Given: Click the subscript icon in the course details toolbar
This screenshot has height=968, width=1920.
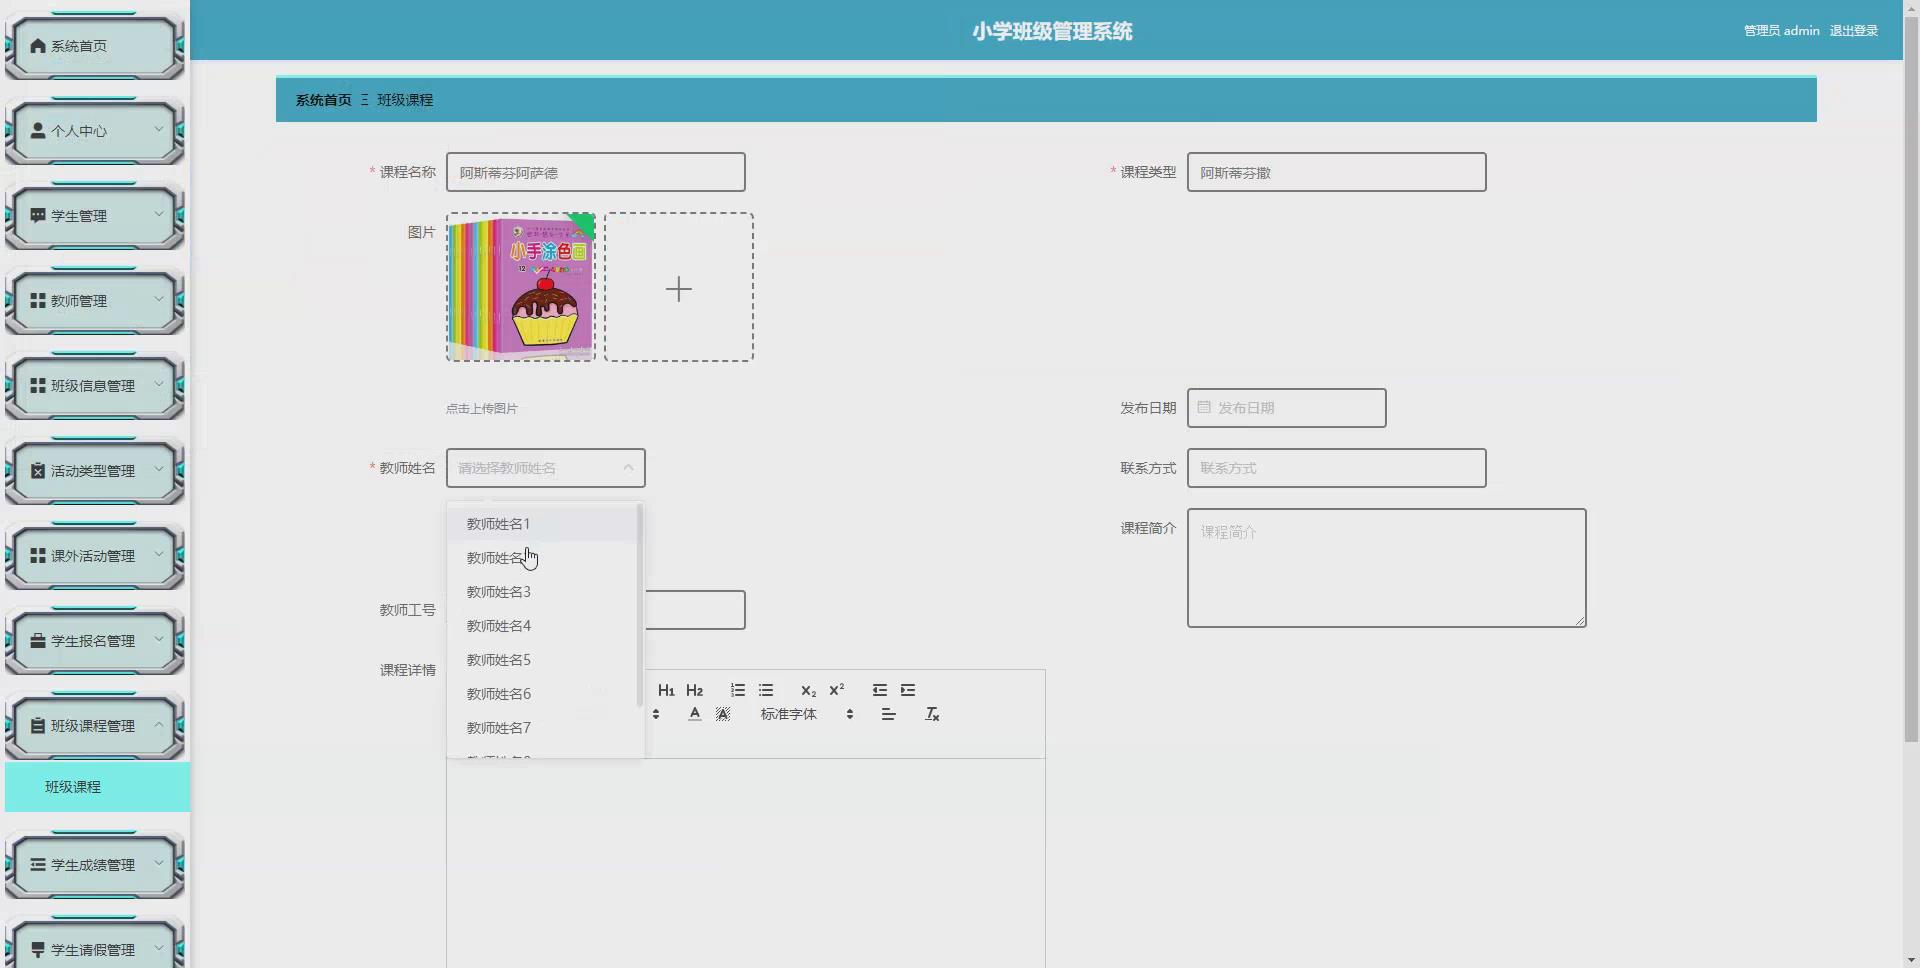Looking at the screenshot, I should click(x=808, y=690).
